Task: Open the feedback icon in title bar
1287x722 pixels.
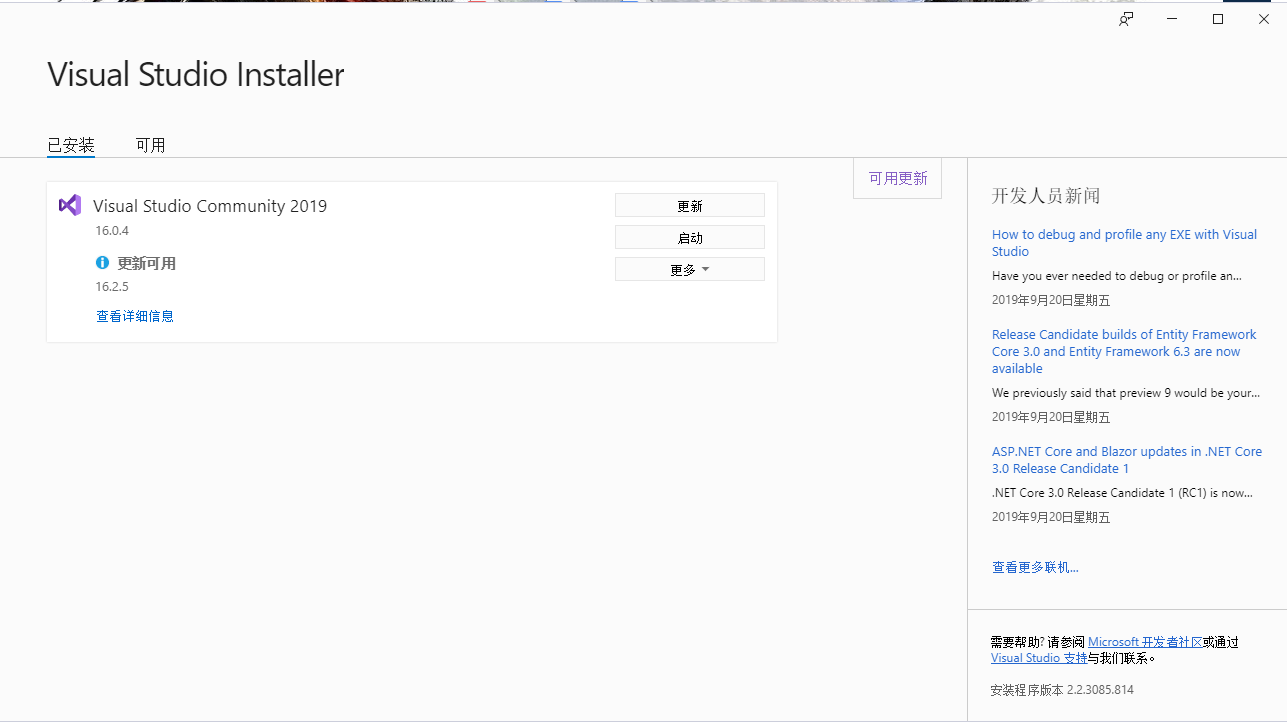Action: point(1126,19)
